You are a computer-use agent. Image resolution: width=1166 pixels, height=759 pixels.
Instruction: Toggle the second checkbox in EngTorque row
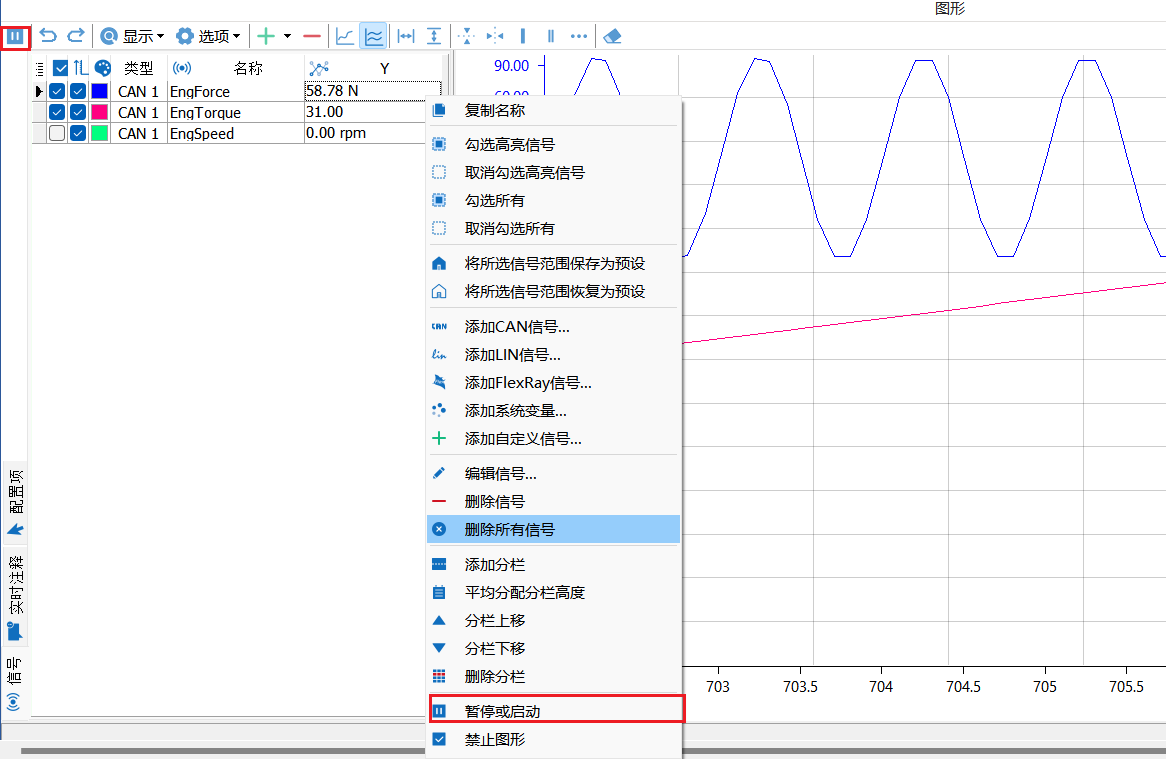coord(78,112)
